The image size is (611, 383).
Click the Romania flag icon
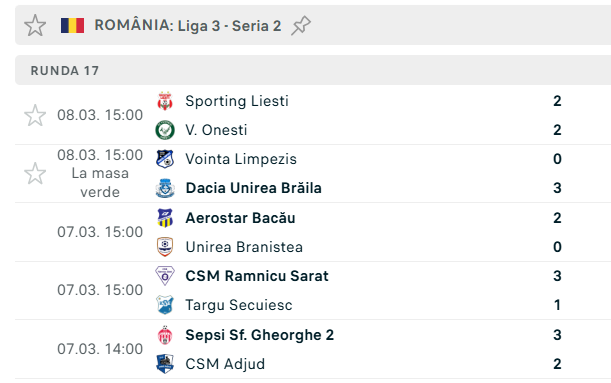coord(72,26)
